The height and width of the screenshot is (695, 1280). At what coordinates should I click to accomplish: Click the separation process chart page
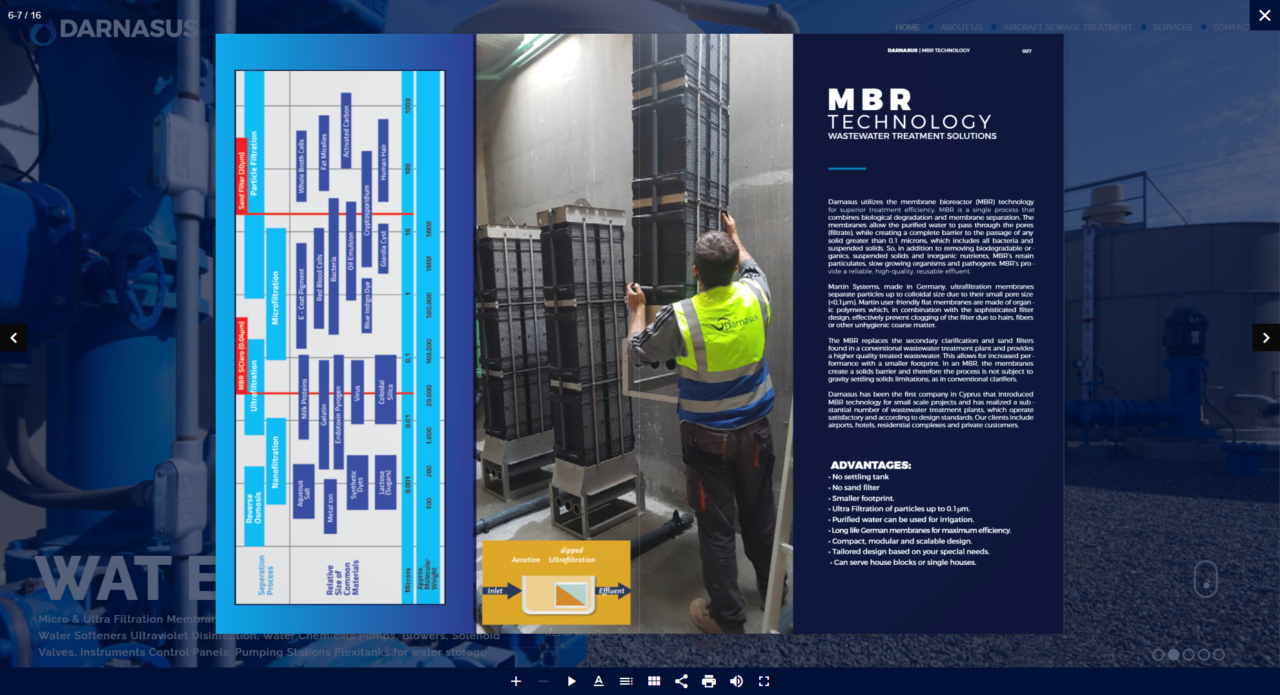coord(340,338)
